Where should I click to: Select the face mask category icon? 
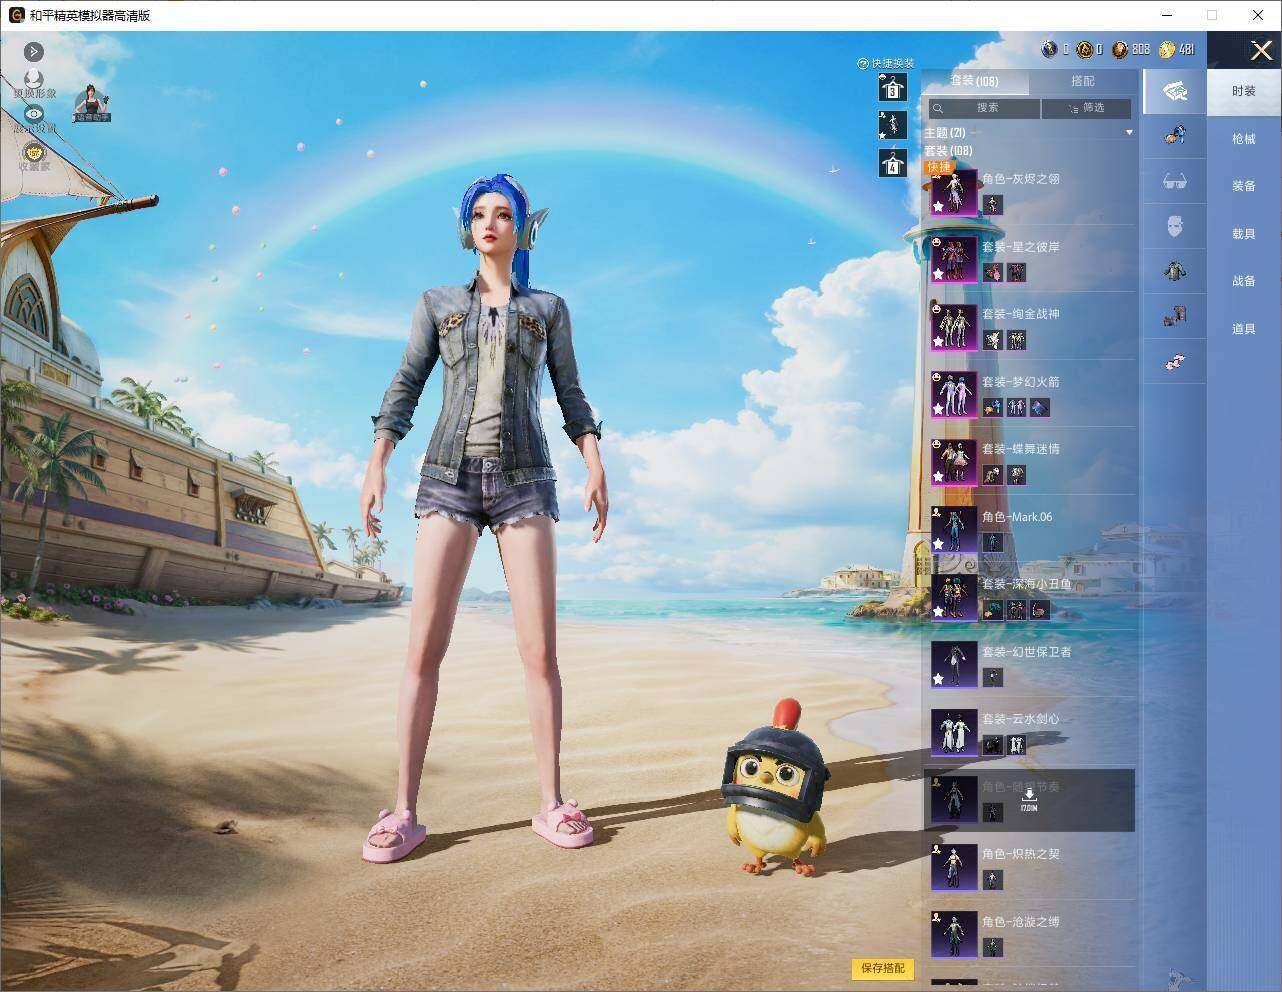coord(1175,226)
